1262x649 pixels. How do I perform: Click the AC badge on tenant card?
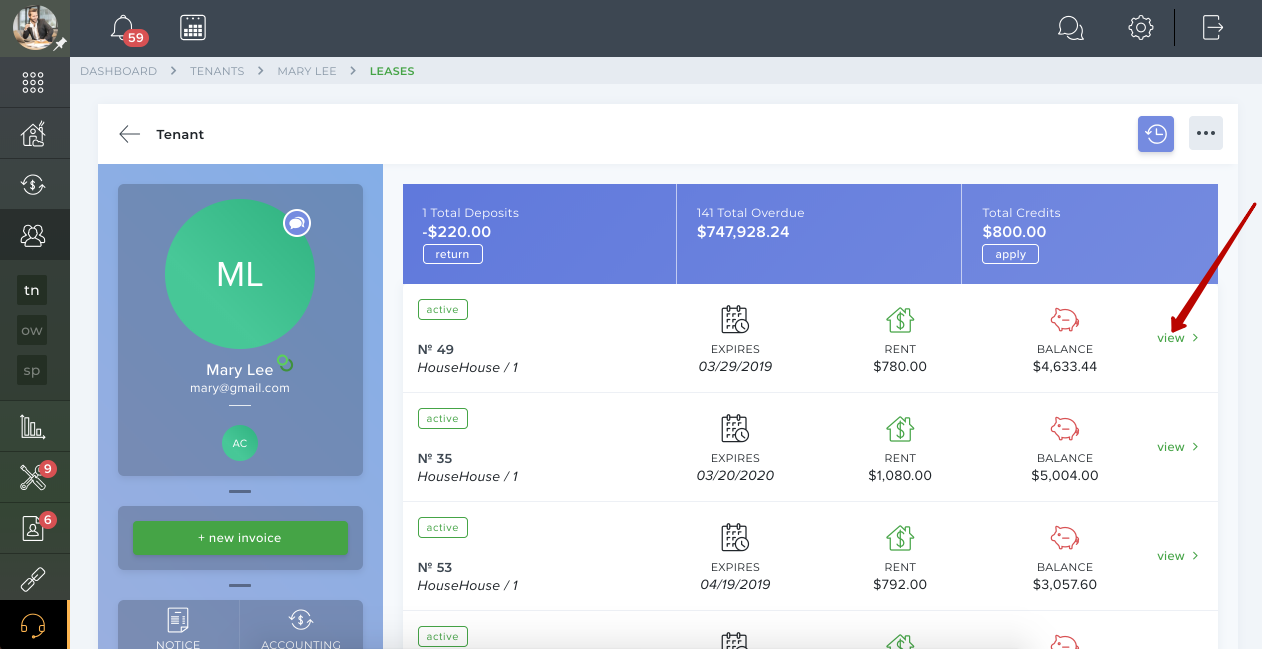240,443
